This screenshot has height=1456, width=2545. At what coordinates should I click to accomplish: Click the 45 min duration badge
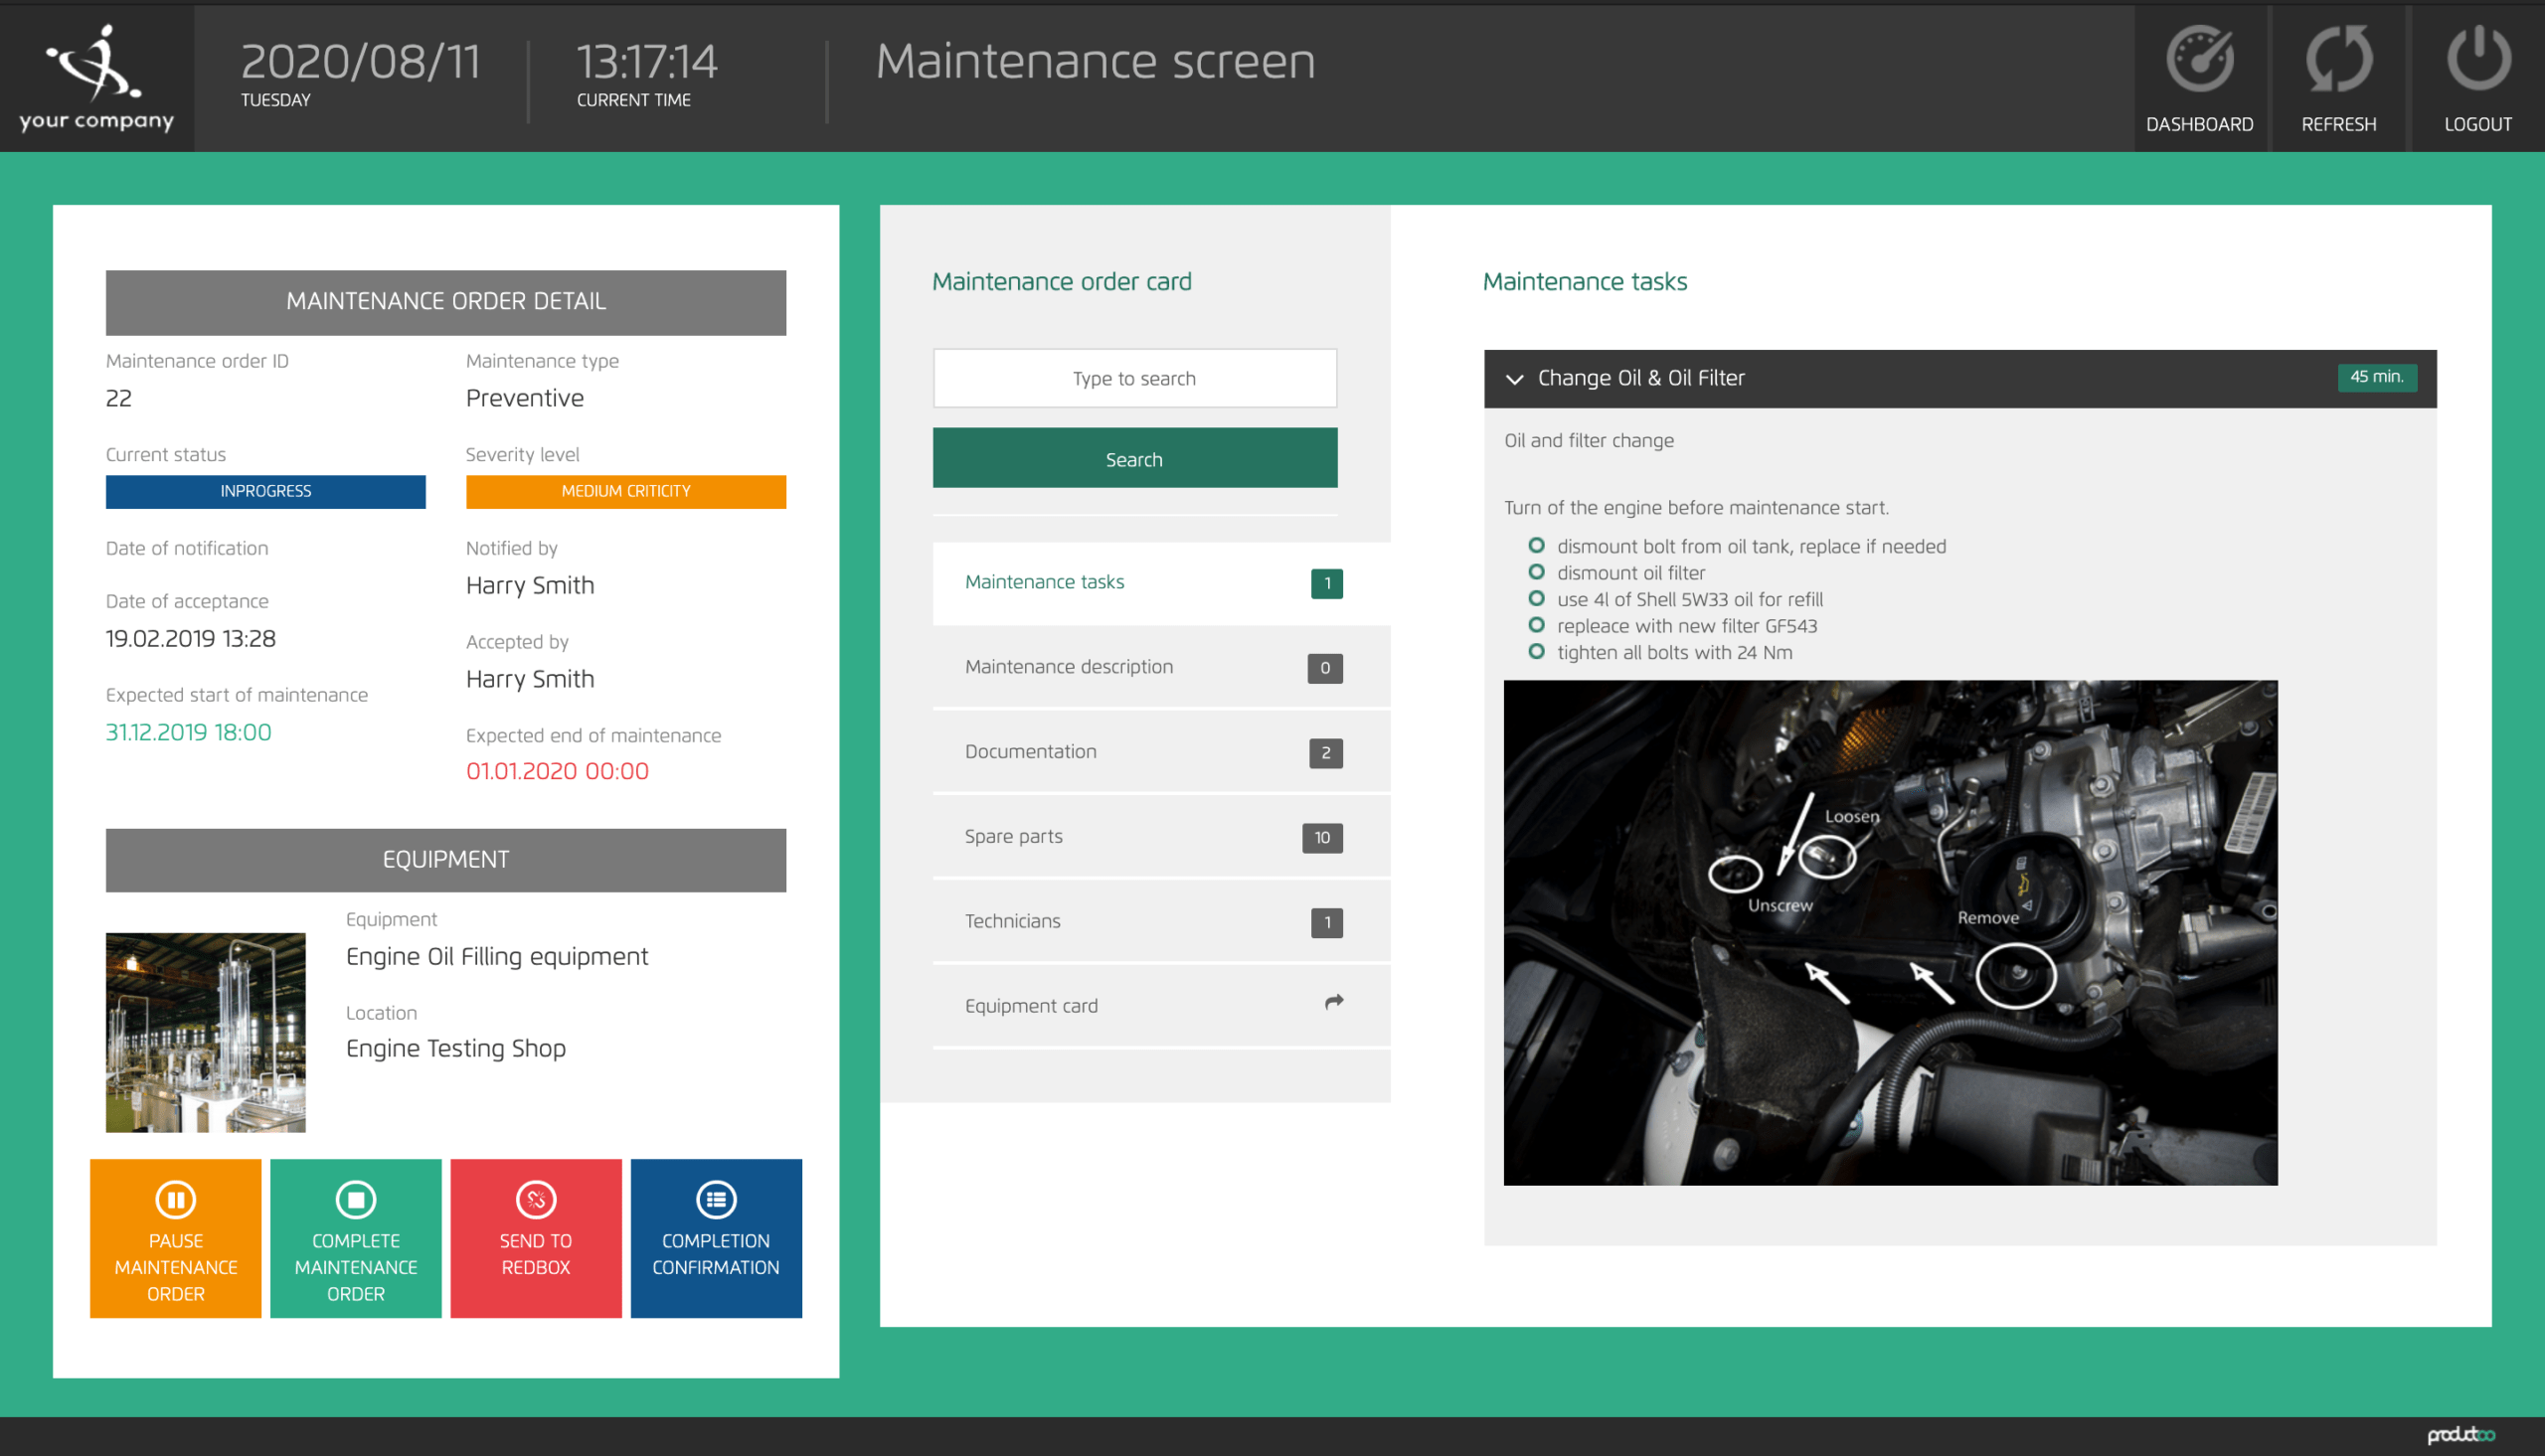[2378, 377]
